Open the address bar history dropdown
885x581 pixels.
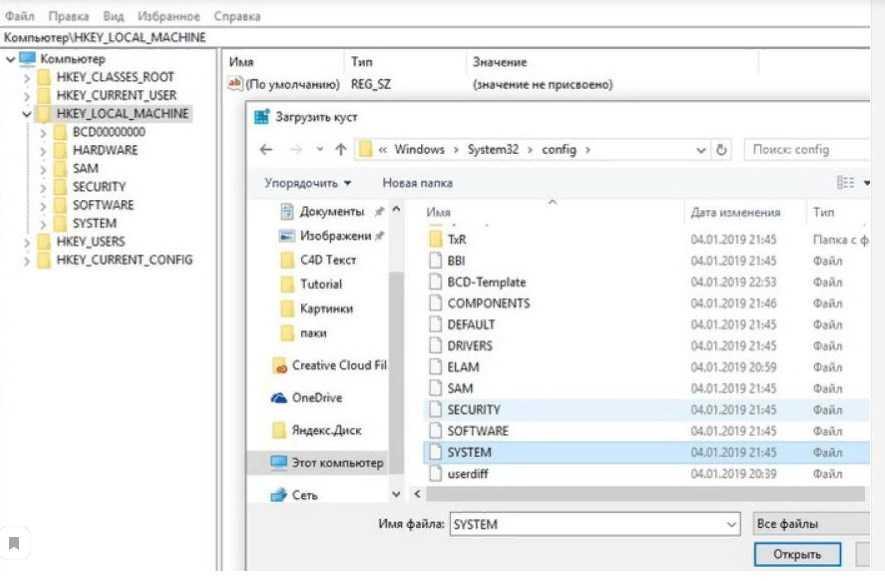700,150
